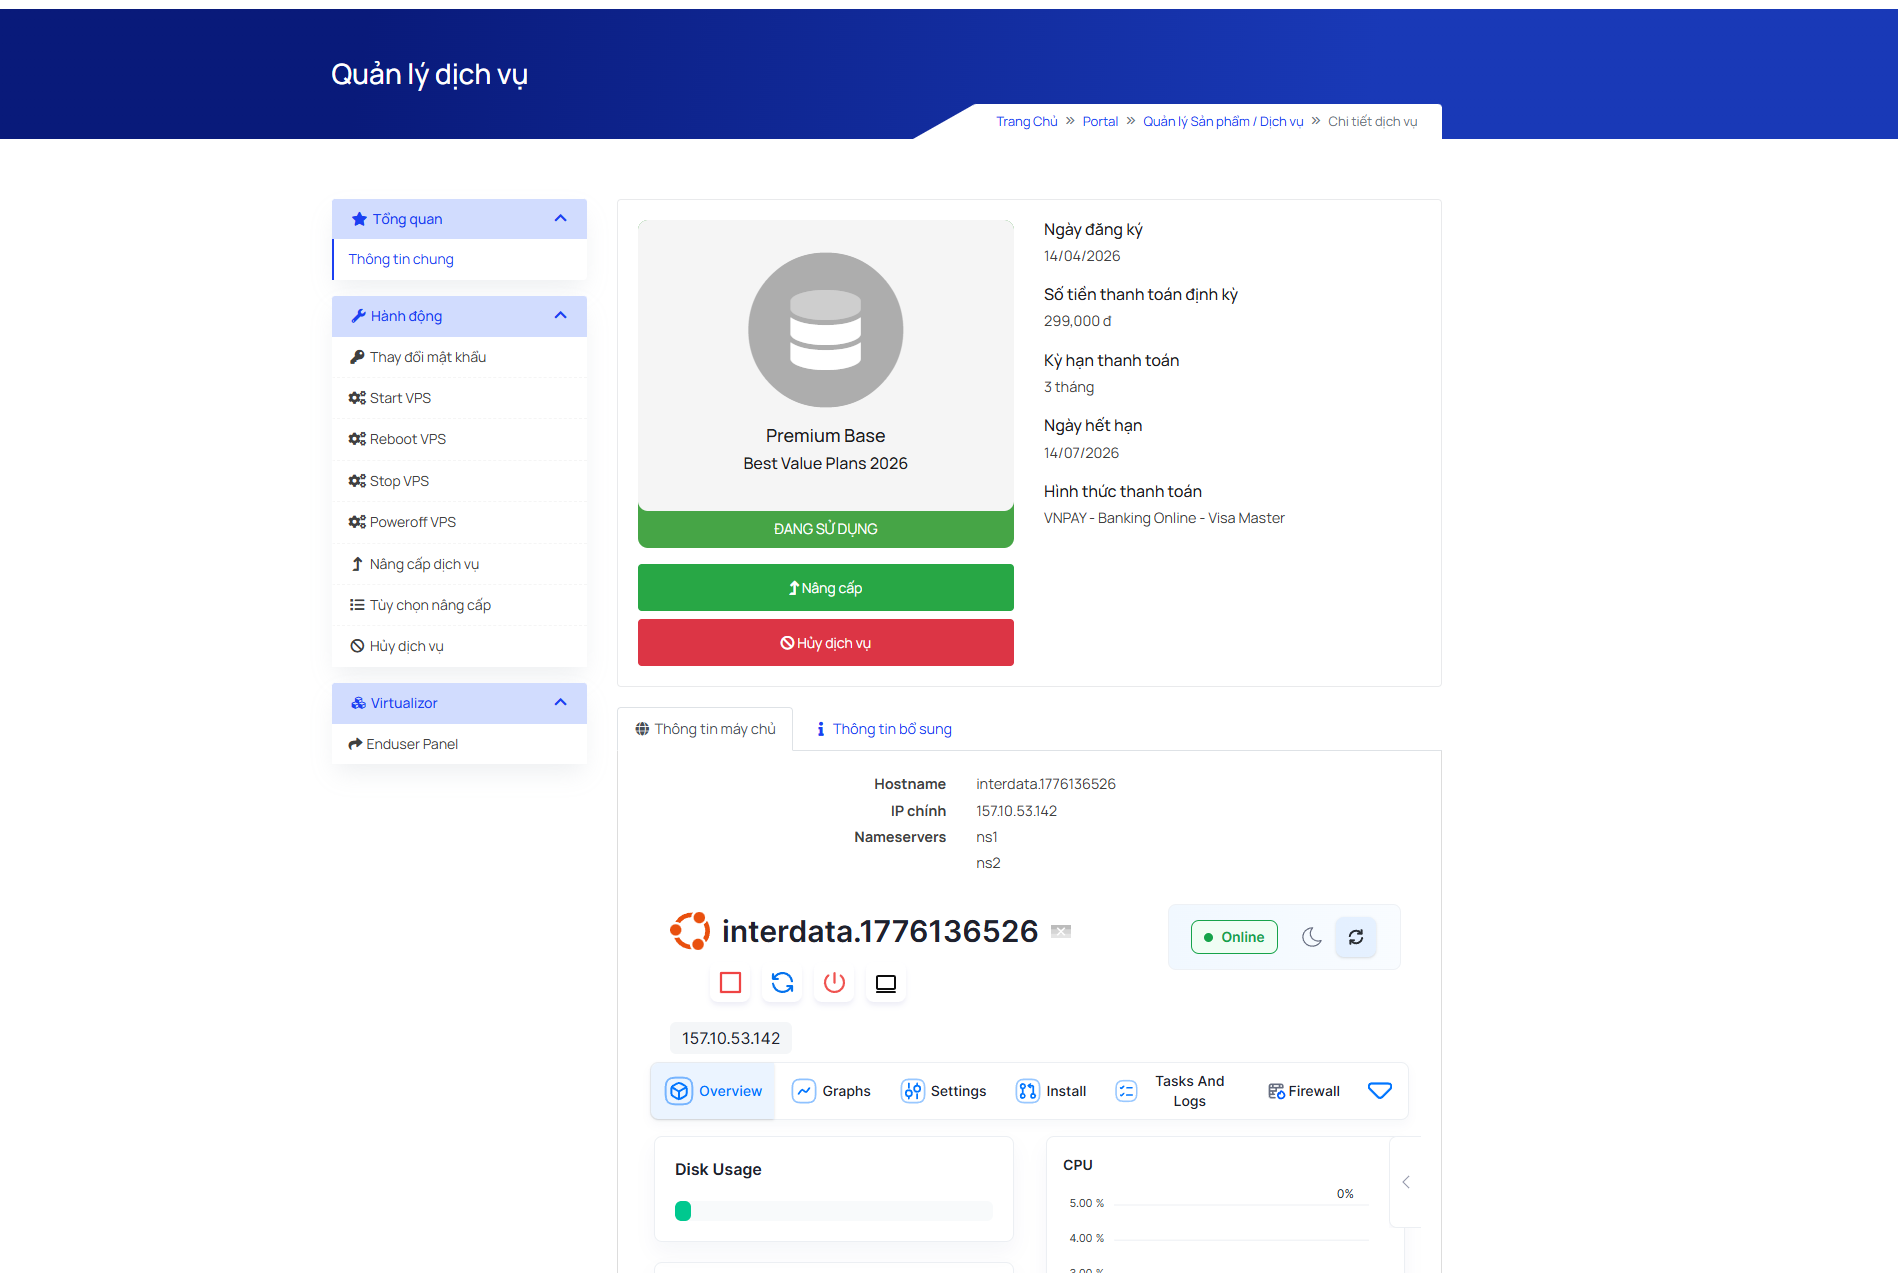The width and height of the screenshot is (1898, 1273).
Task: Click the ubuntu OS logo icon
Action: [690, 931]
